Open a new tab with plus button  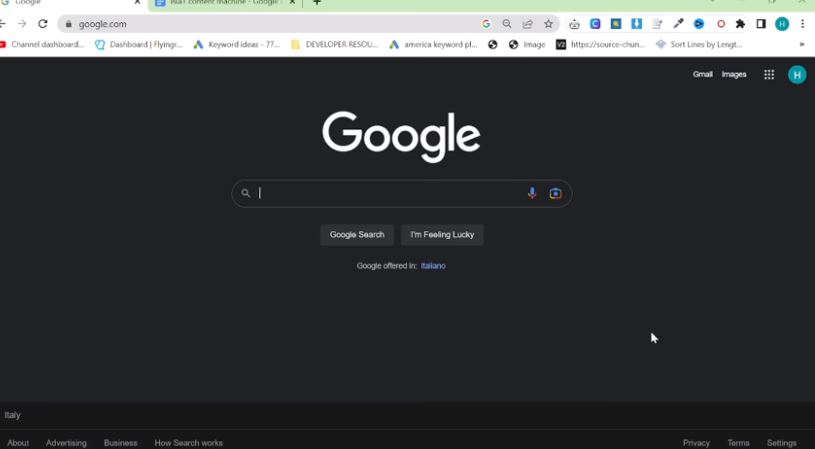tap(317, 3)
